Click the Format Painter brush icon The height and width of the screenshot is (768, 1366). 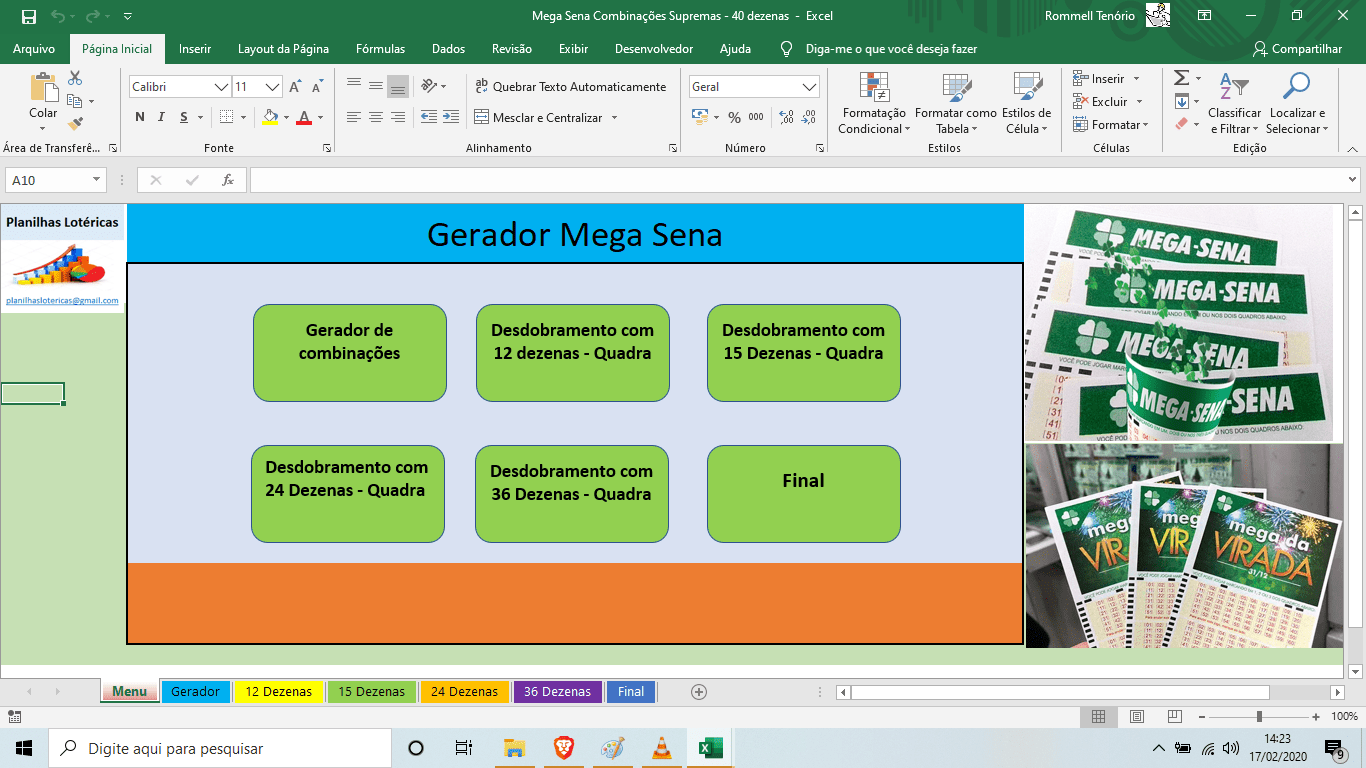[75, 124]
